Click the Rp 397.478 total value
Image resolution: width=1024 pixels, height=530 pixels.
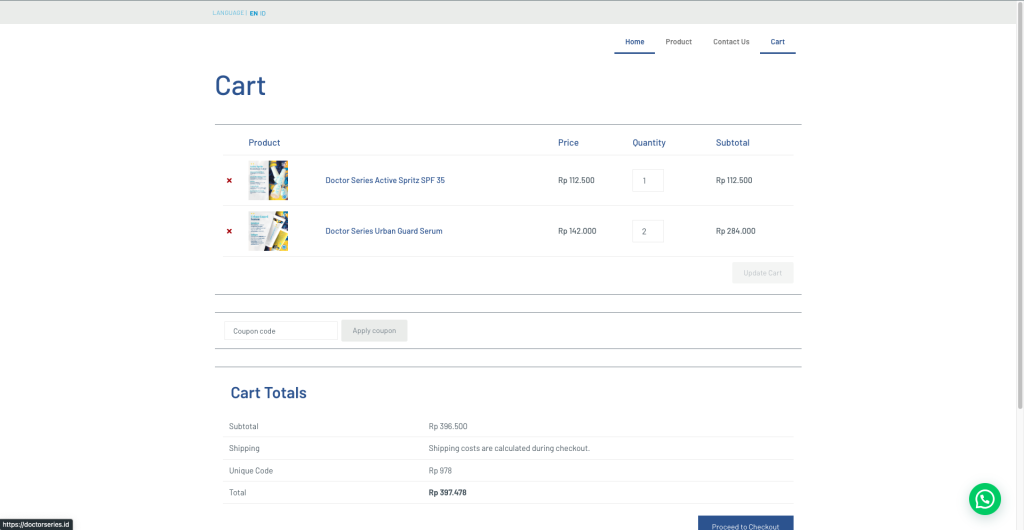click(447, 493)
